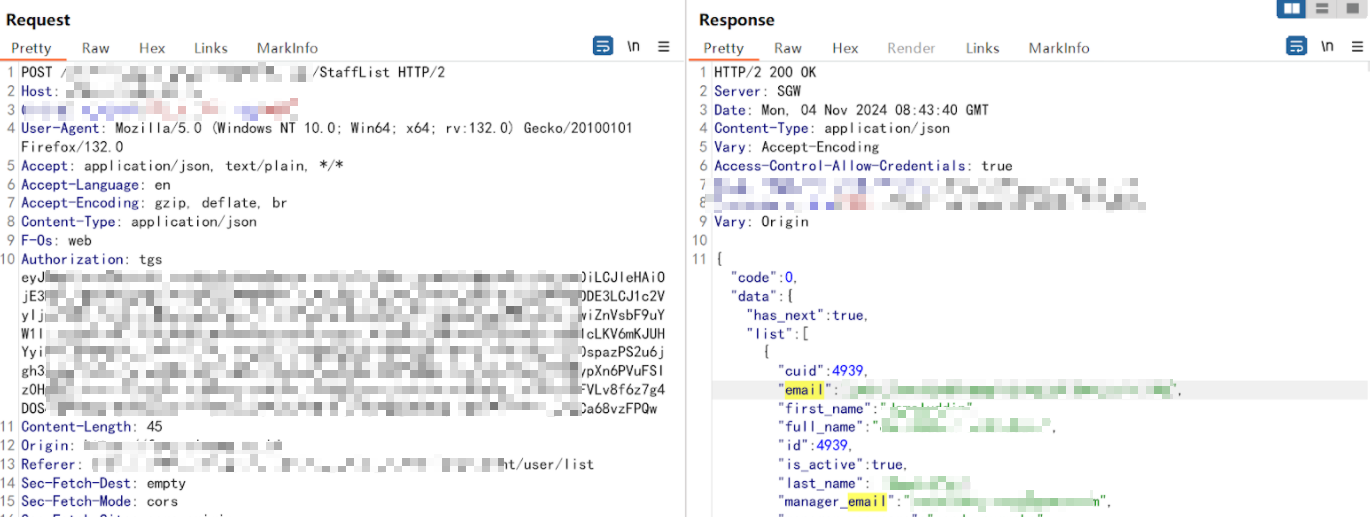Open the Hex tab in Request
This screenshot has height=517, width=1370.
pos(152,48)
